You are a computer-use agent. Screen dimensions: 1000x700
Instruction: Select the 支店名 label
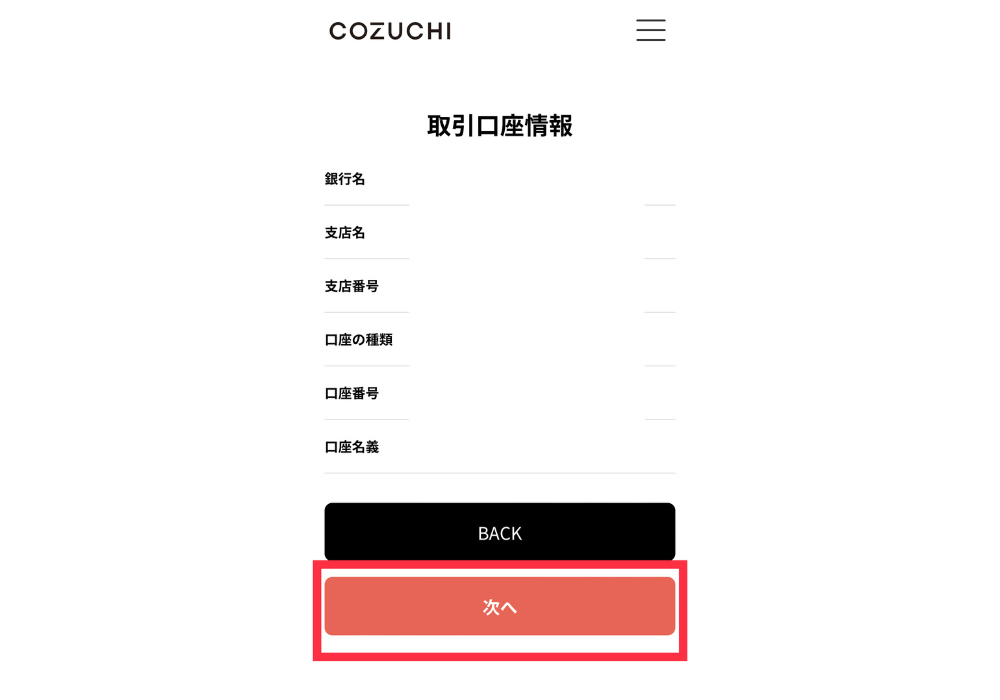tap(345, 233)
